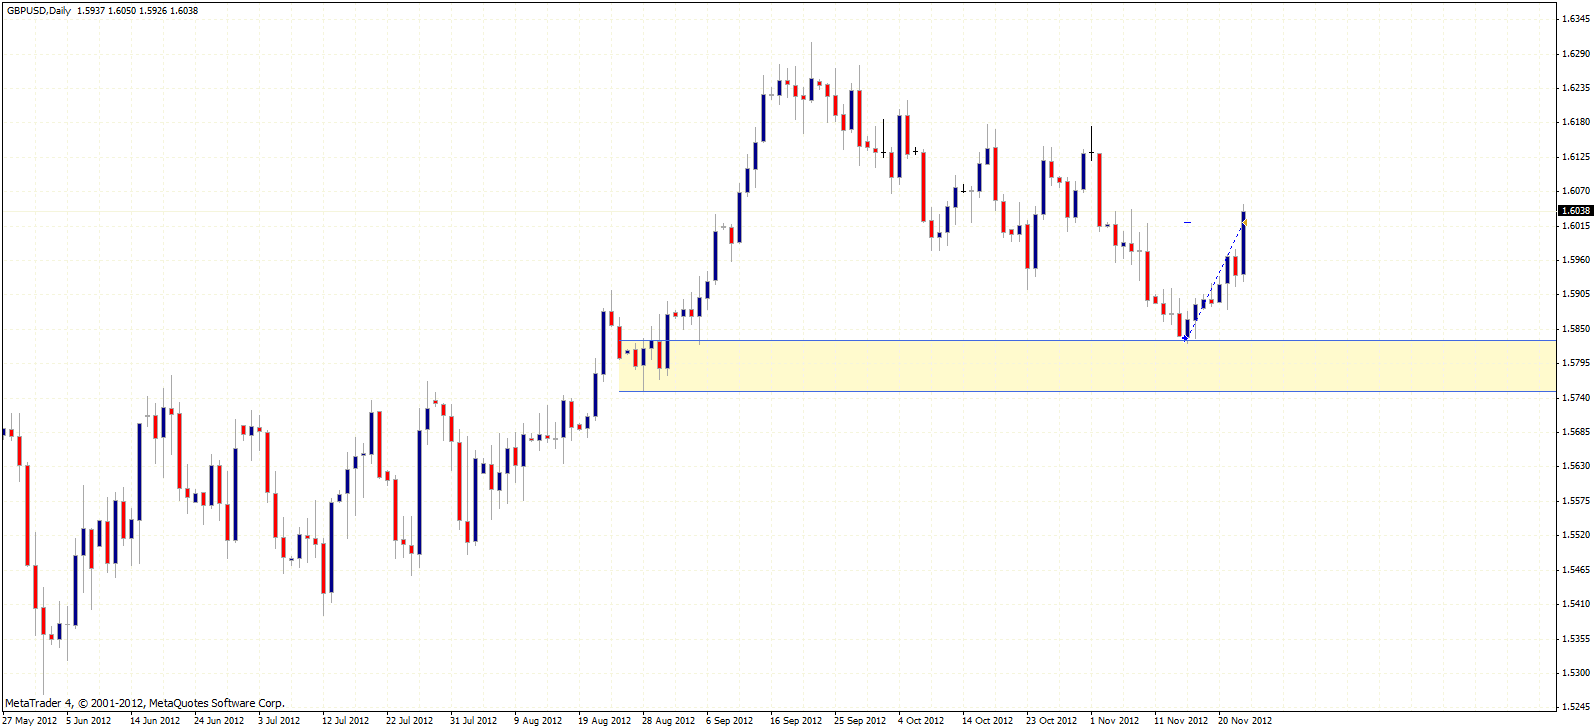Click the 1.5410 price axis label

click(x=1576, y=604)
